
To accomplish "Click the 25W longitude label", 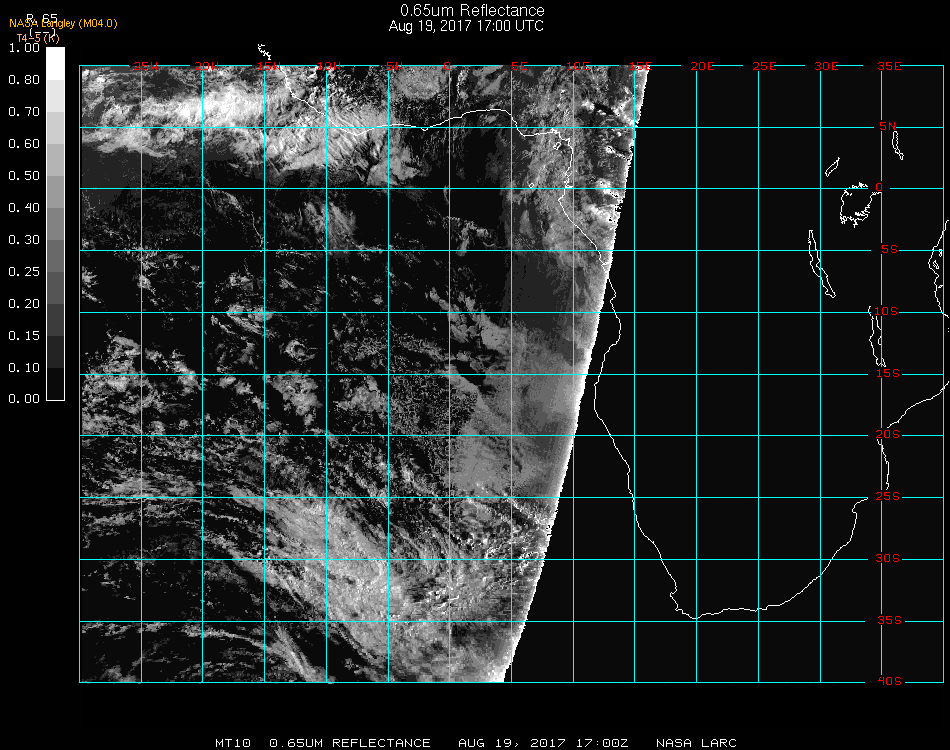I will coord(145,66).
